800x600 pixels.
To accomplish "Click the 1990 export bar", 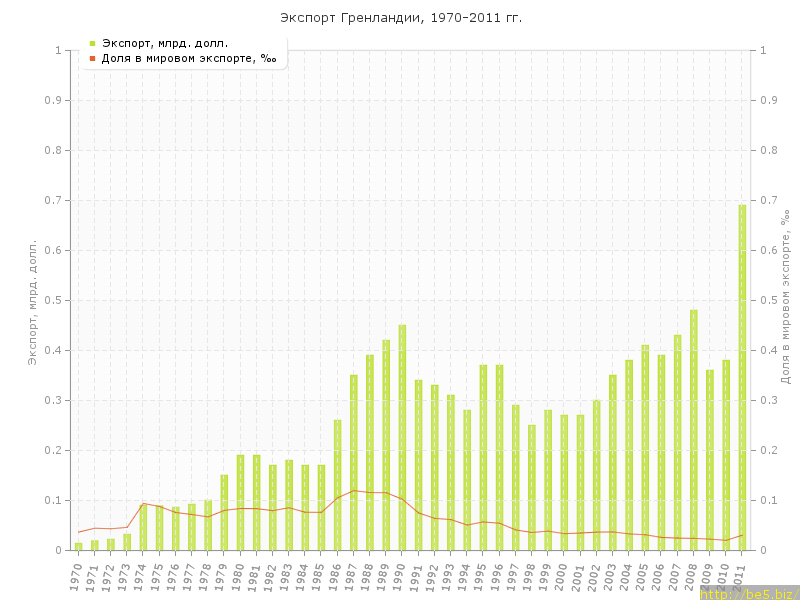I will tap(402, 437).
